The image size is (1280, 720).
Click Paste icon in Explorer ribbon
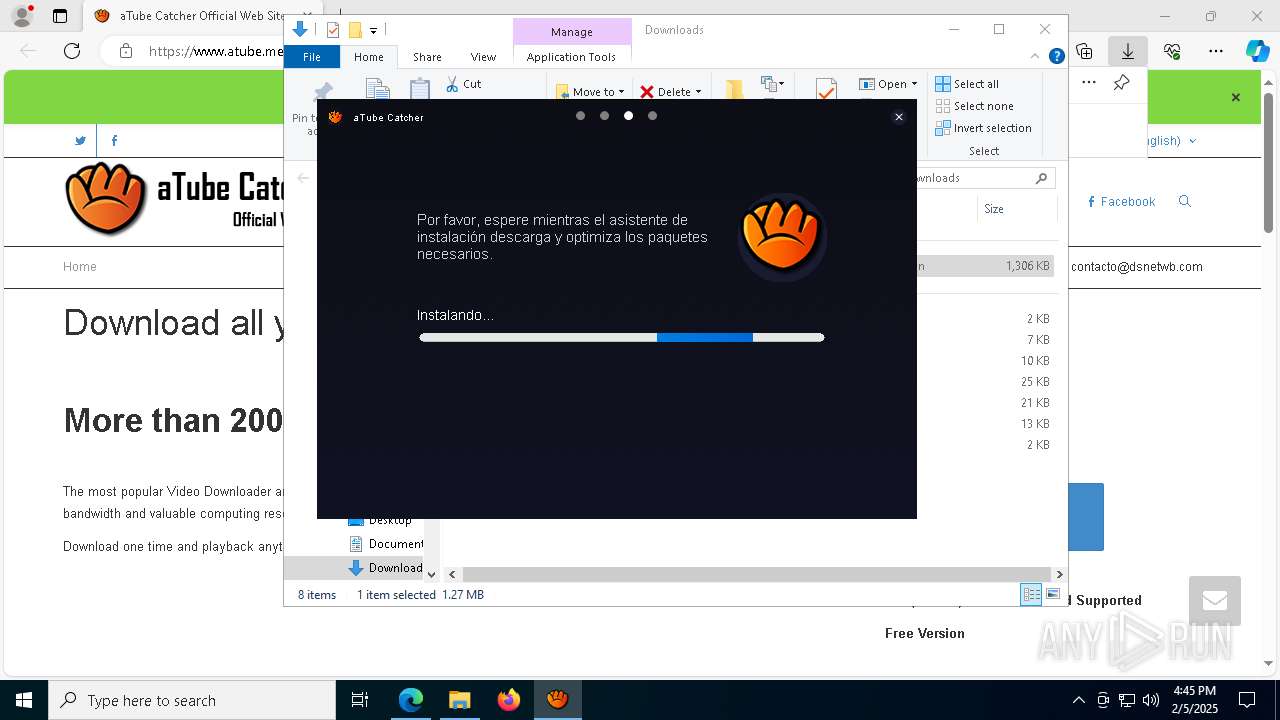(x=420, y=90)
